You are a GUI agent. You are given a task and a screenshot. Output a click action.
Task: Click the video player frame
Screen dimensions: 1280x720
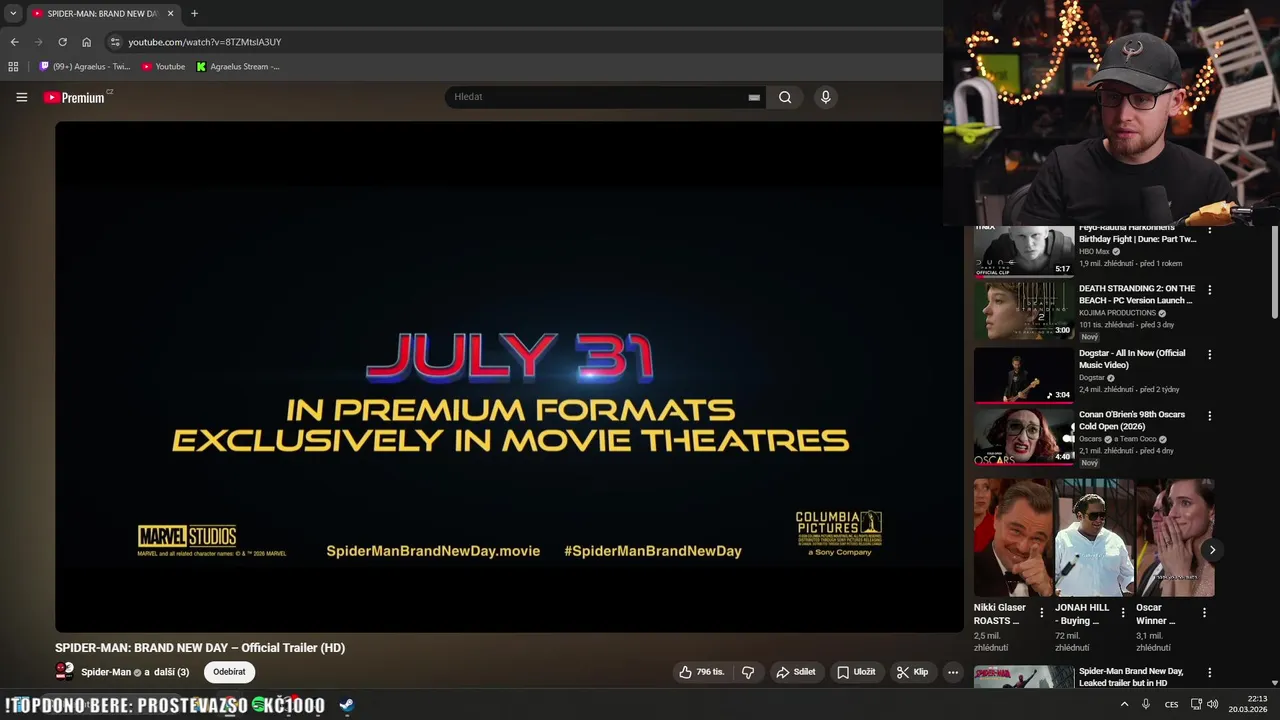509,376
